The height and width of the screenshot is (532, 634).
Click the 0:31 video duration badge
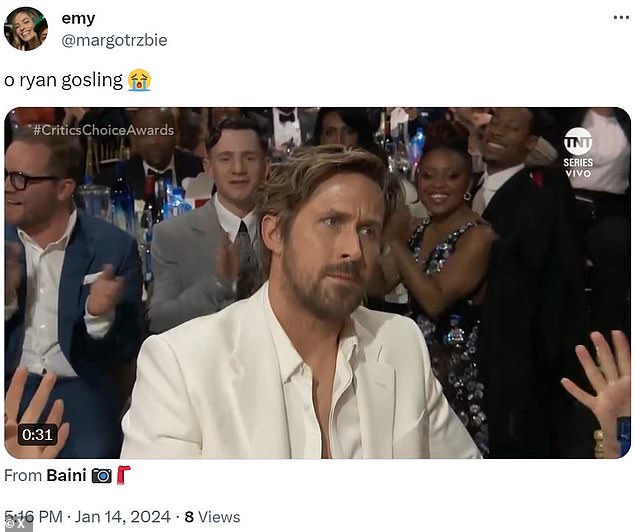[37, 435]
